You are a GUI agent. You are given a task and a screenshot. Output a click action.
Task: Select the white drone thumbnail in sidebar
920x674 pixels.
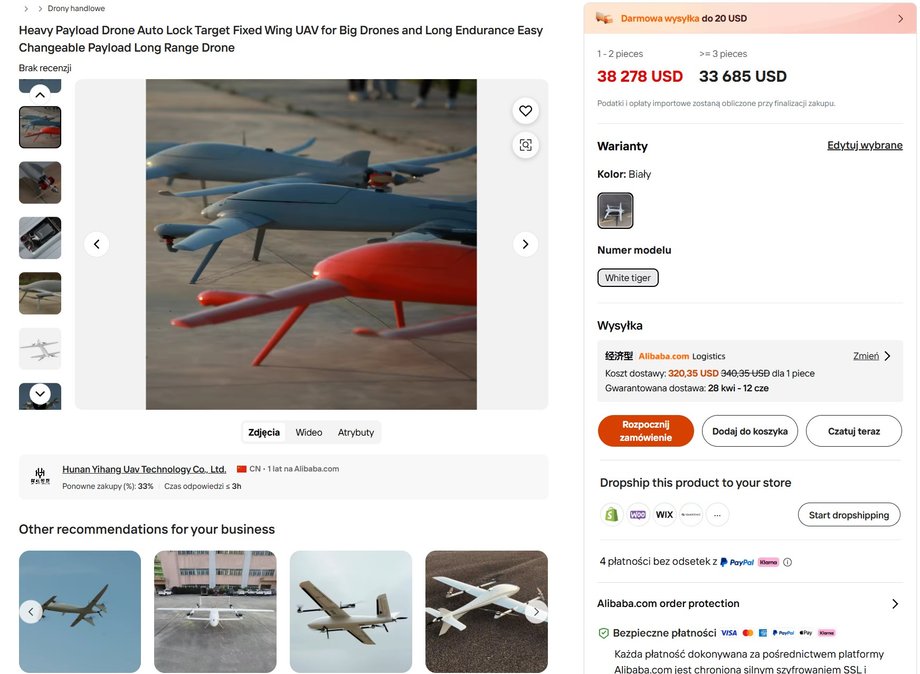pos(39,348)
